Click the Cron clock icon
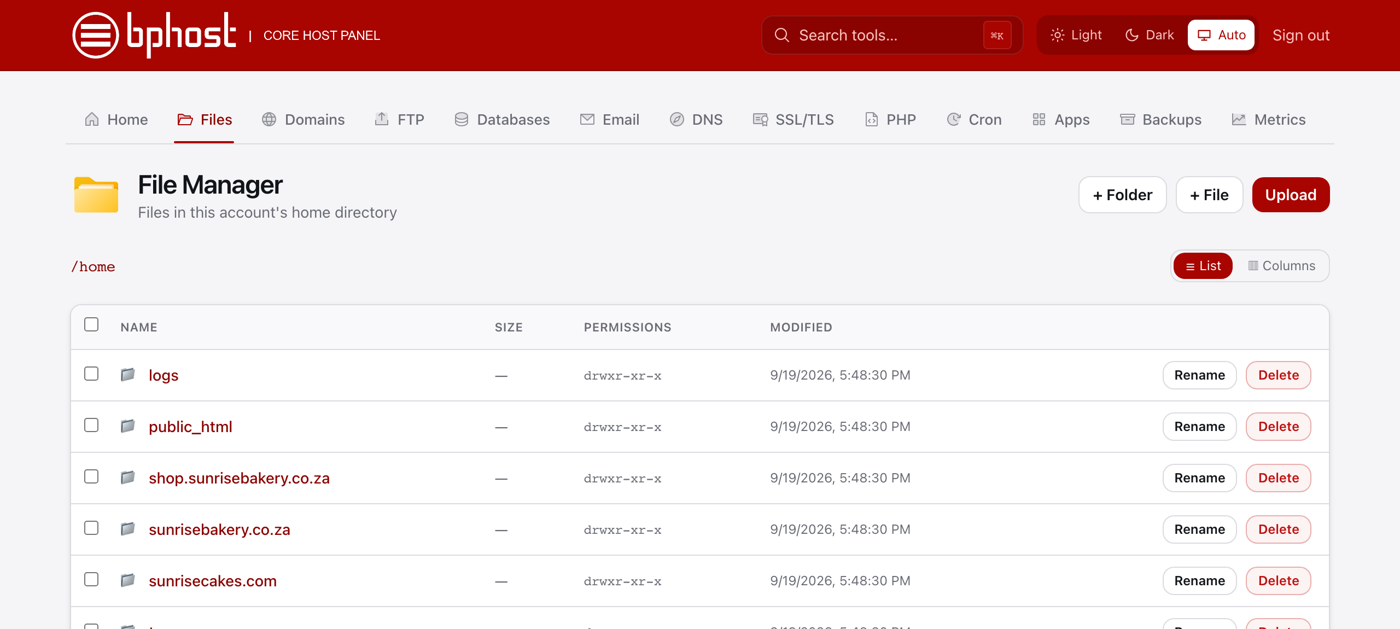 point(953,119)
